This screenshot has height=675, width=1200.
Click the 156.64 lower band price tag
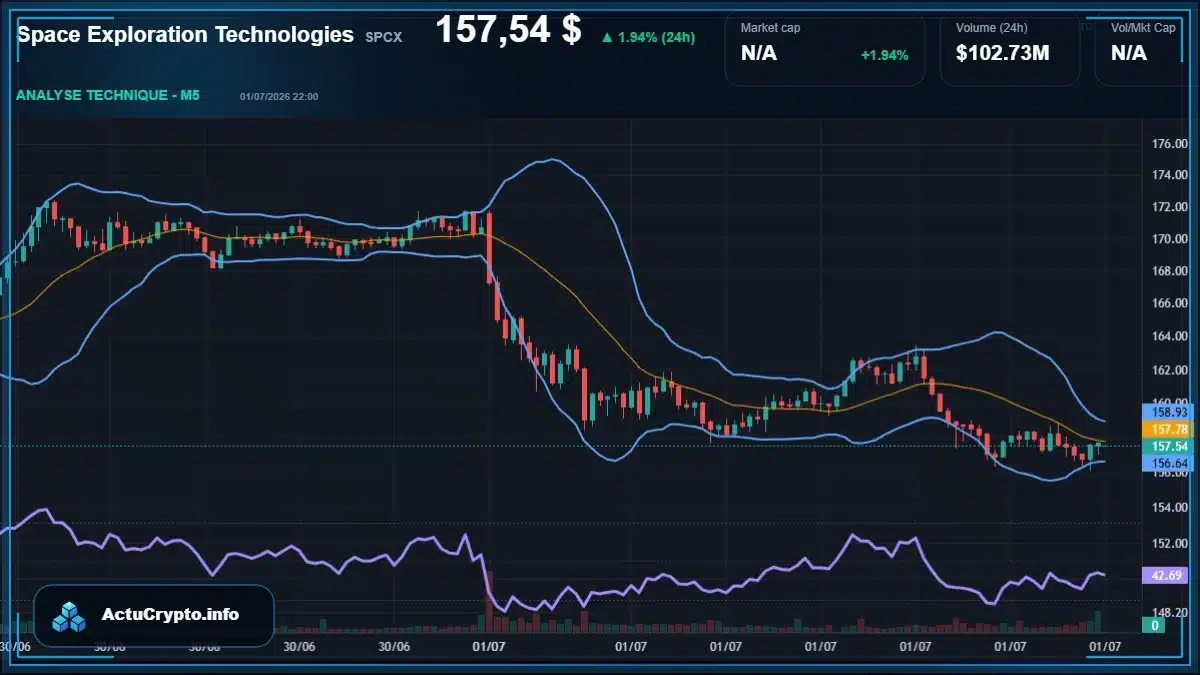[1169, 463]
